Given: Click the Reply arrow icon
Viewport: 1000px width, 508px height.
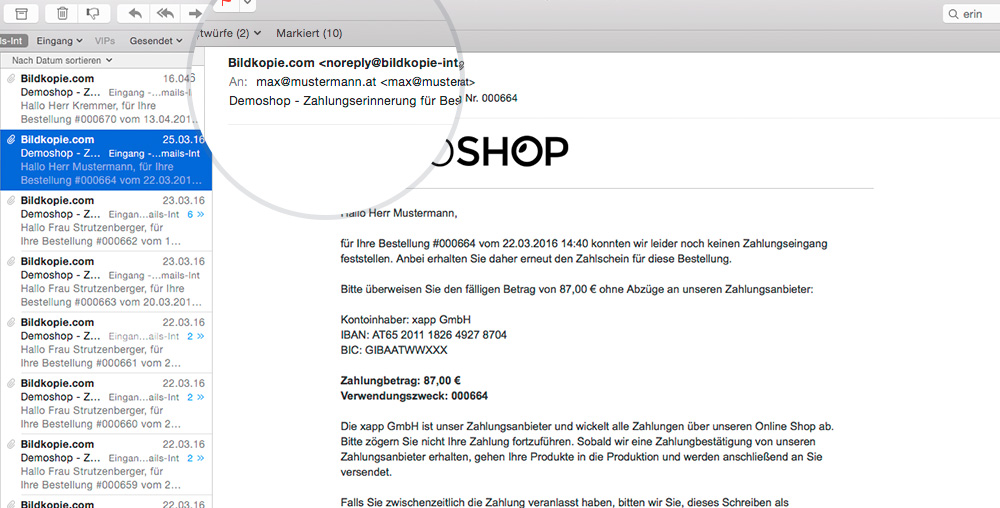Looking at the screenshot, I should [135, 13].
